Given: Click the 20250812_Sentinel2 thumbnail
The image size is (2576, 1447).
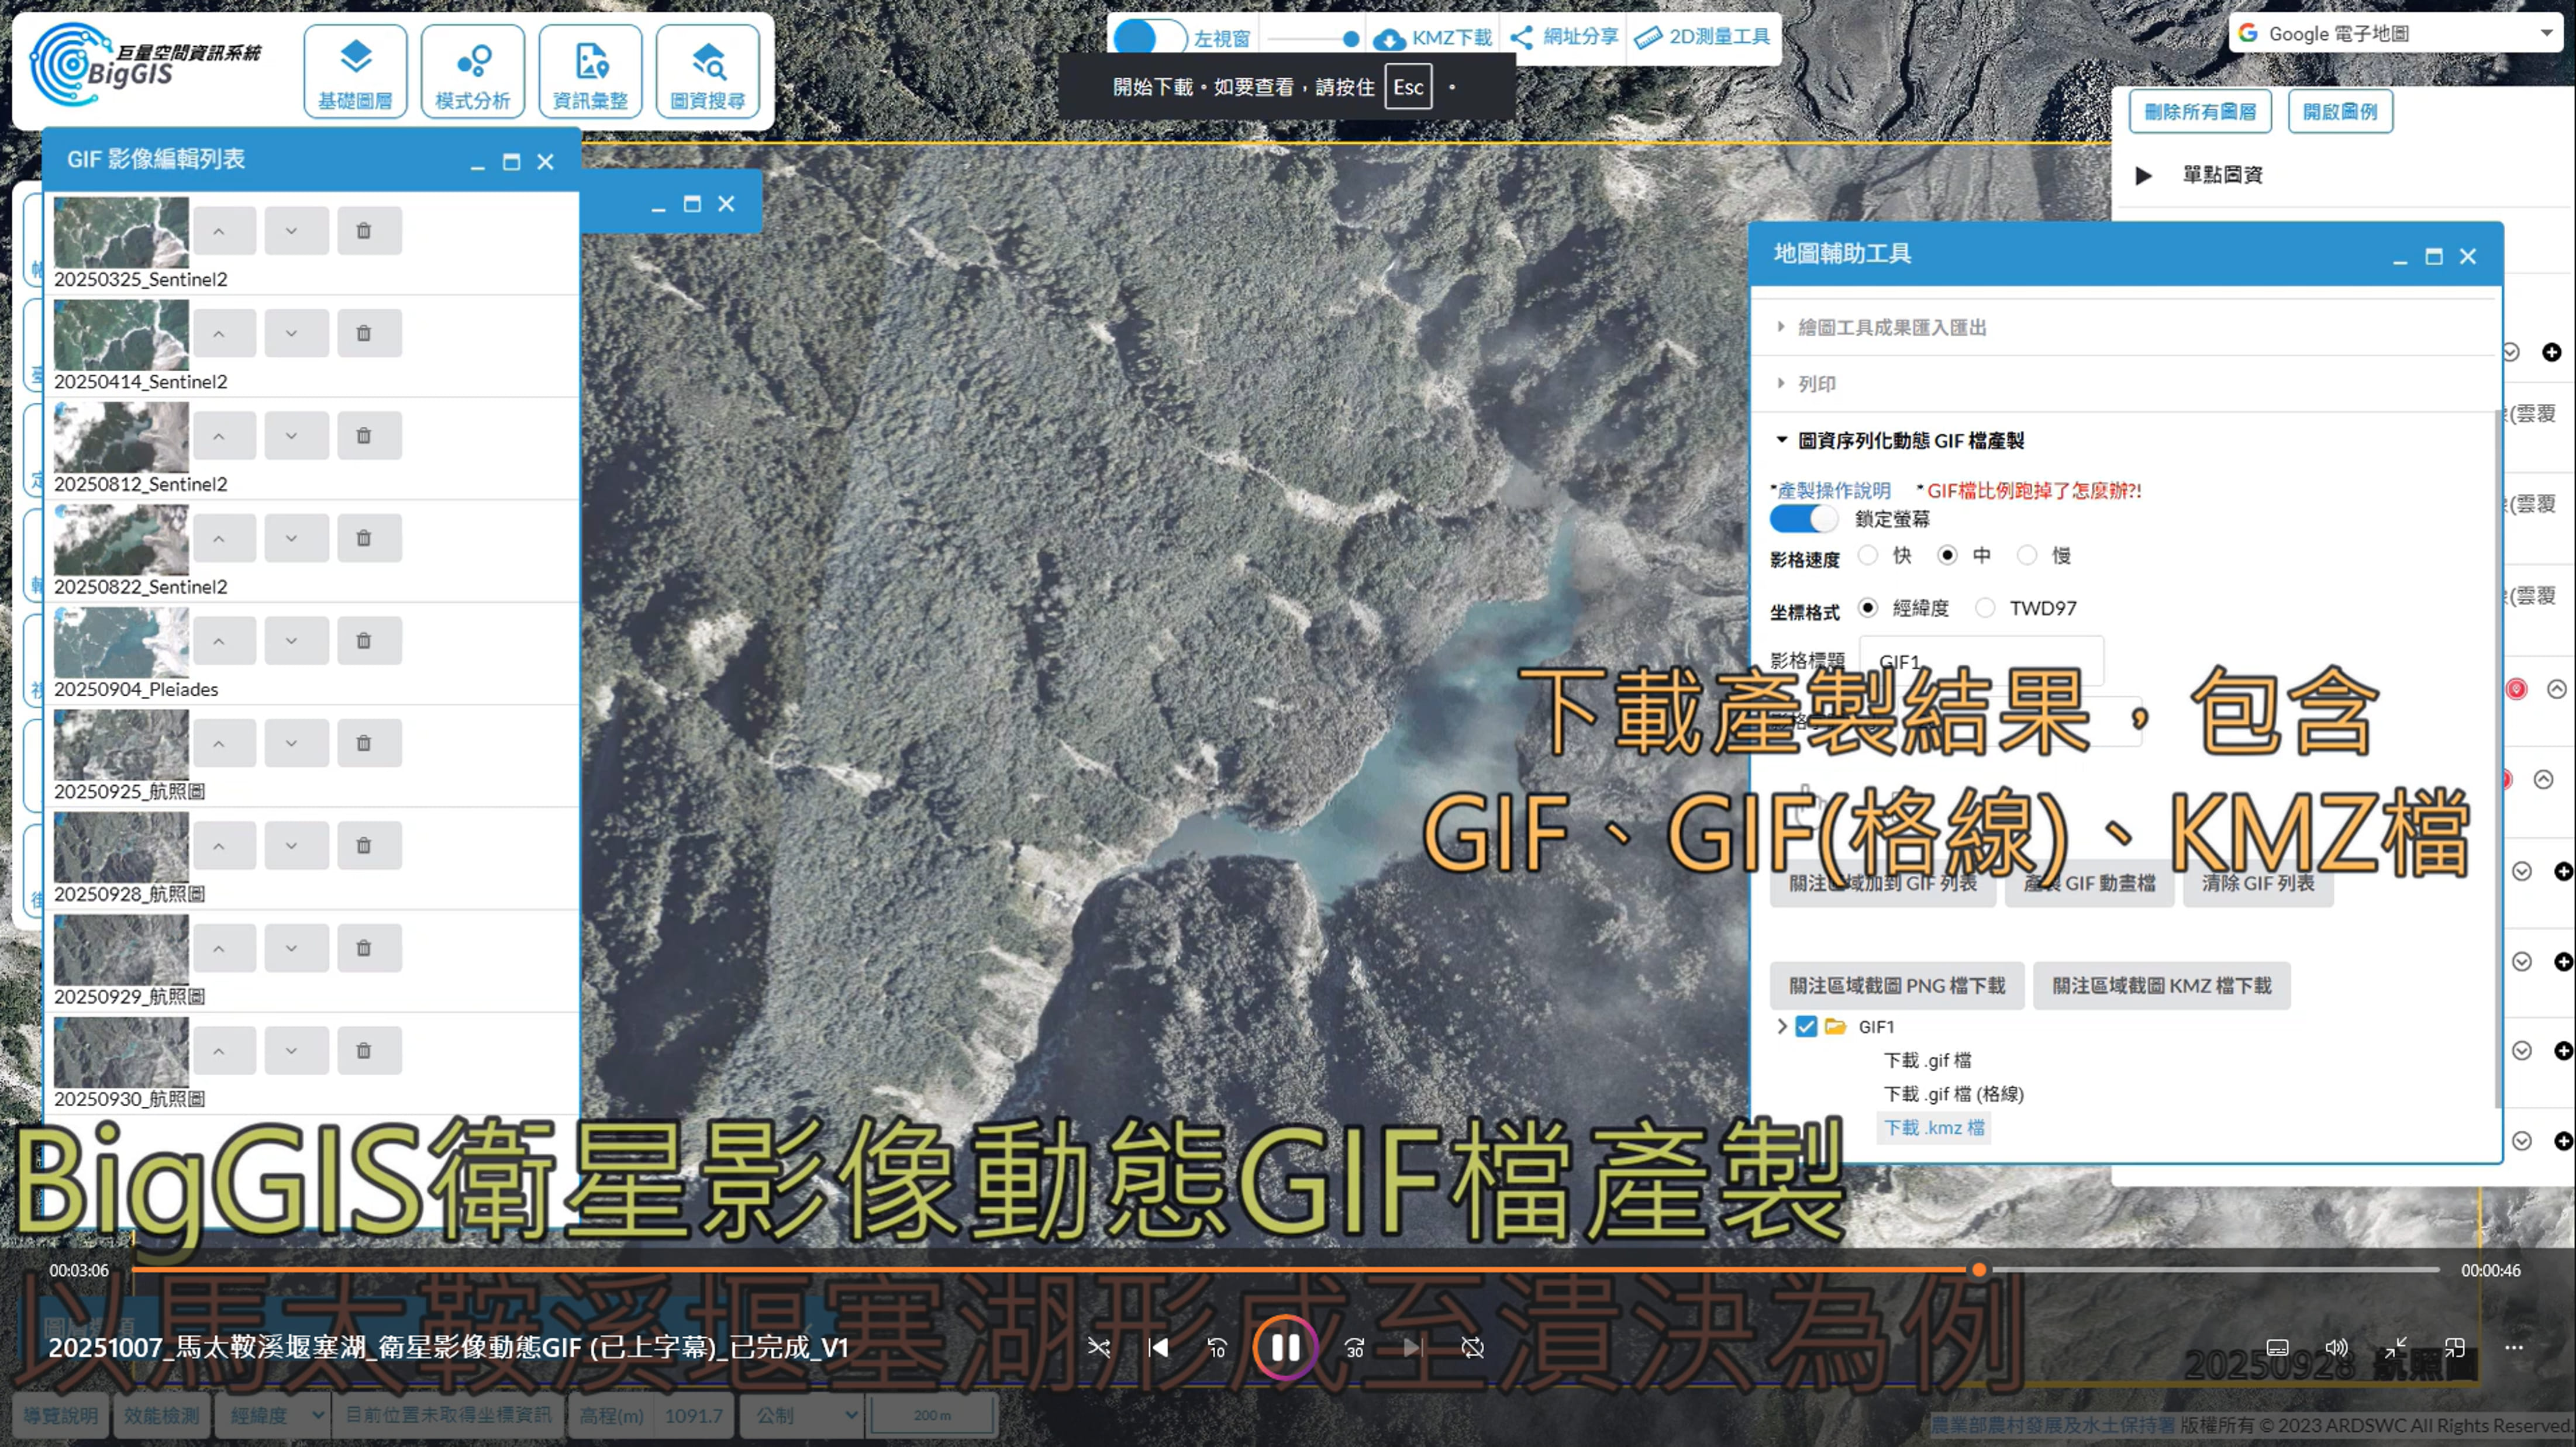Looking at the screenshot, I should (121, 437).
